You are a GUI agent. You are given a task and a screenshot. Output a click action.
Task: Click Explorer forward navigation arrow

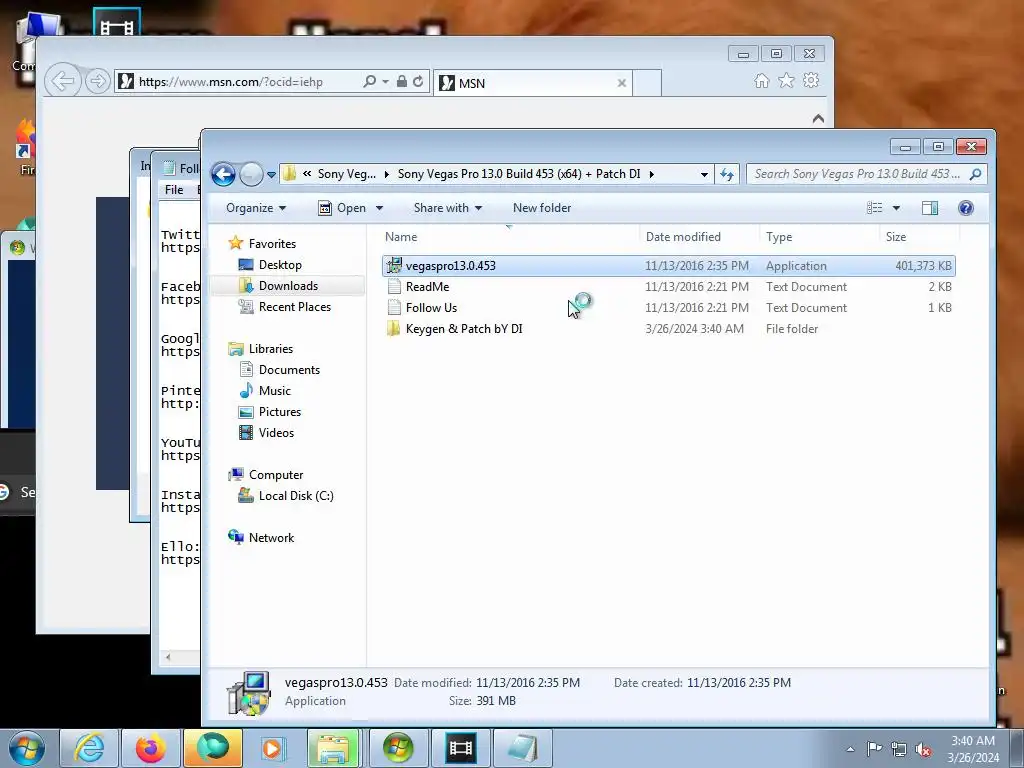point(251,174)
